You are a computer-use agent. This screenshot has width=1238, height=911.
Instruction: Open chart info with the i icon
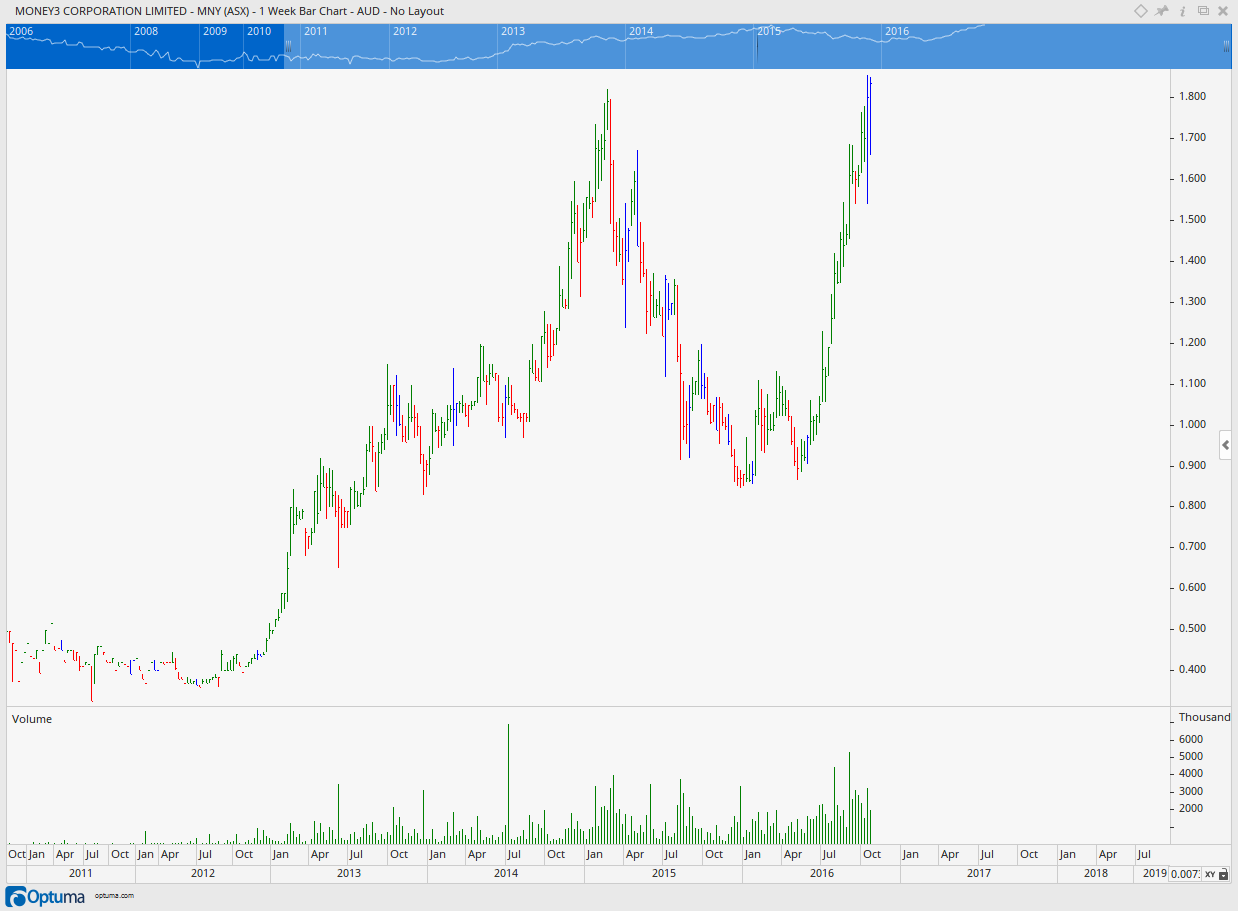[x=1183, y=11]
